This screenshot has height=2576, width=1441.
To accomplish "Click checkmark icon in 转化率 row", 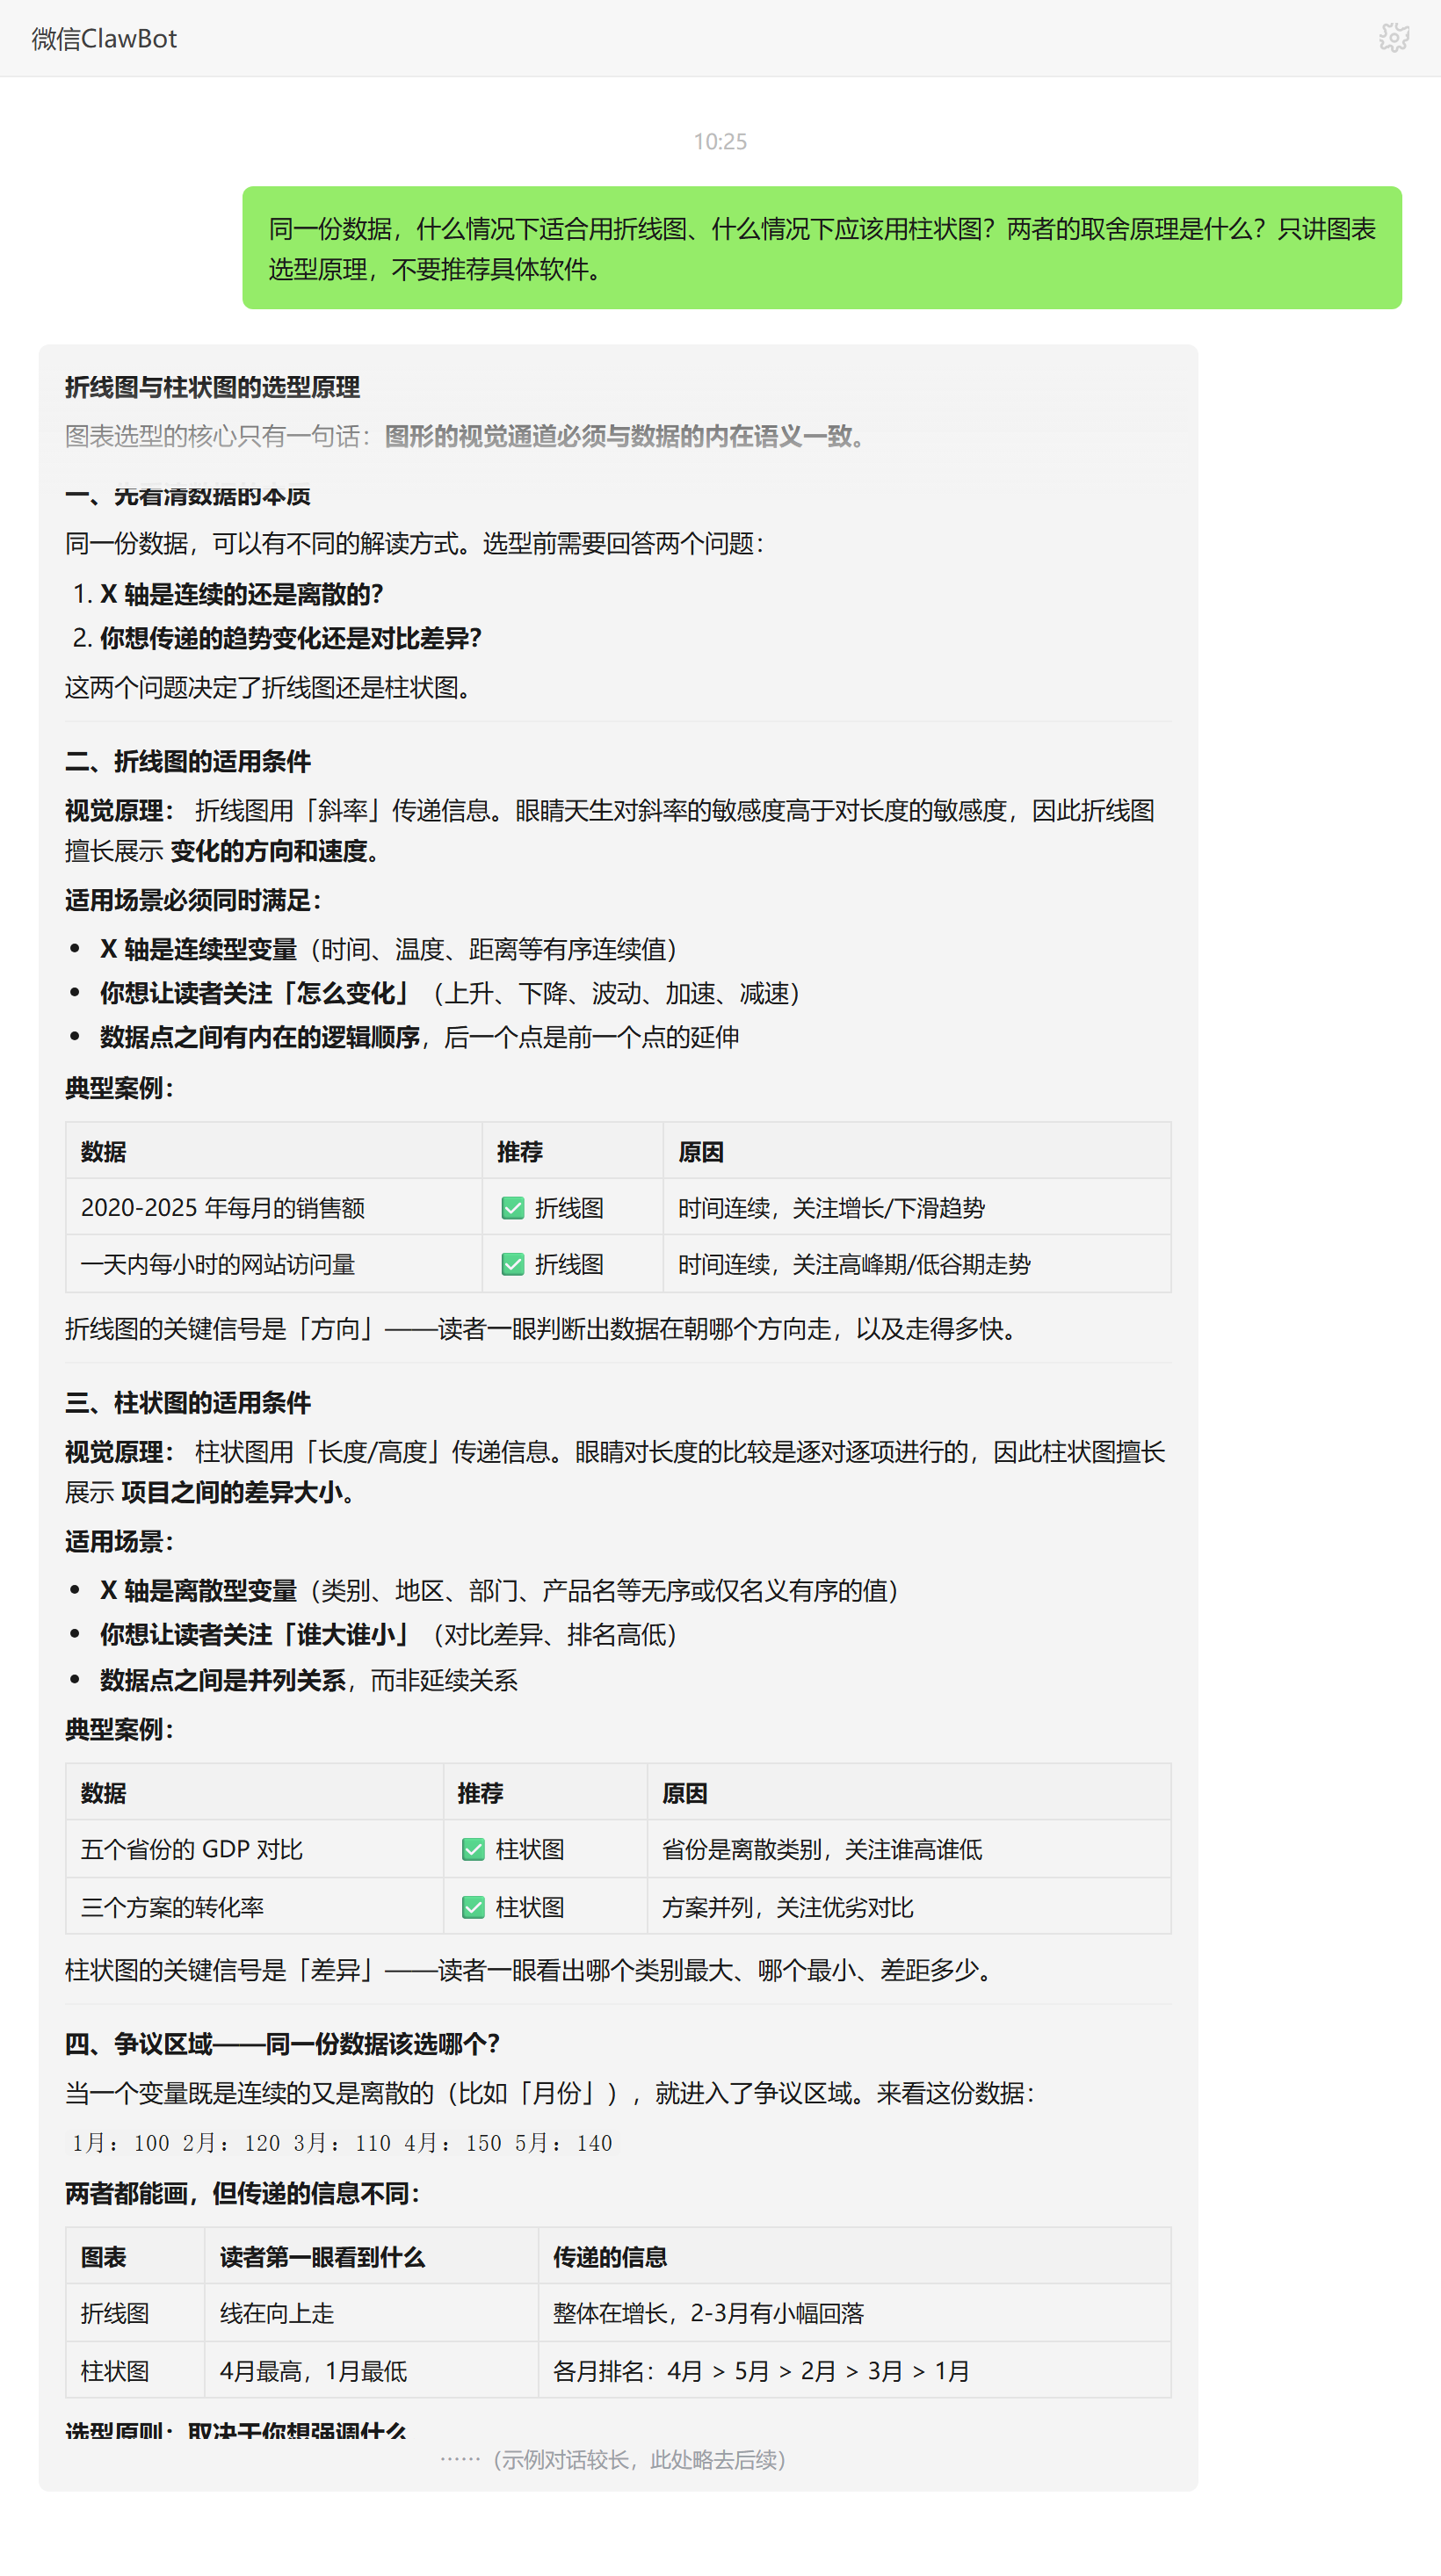I will coord(473,1908).
